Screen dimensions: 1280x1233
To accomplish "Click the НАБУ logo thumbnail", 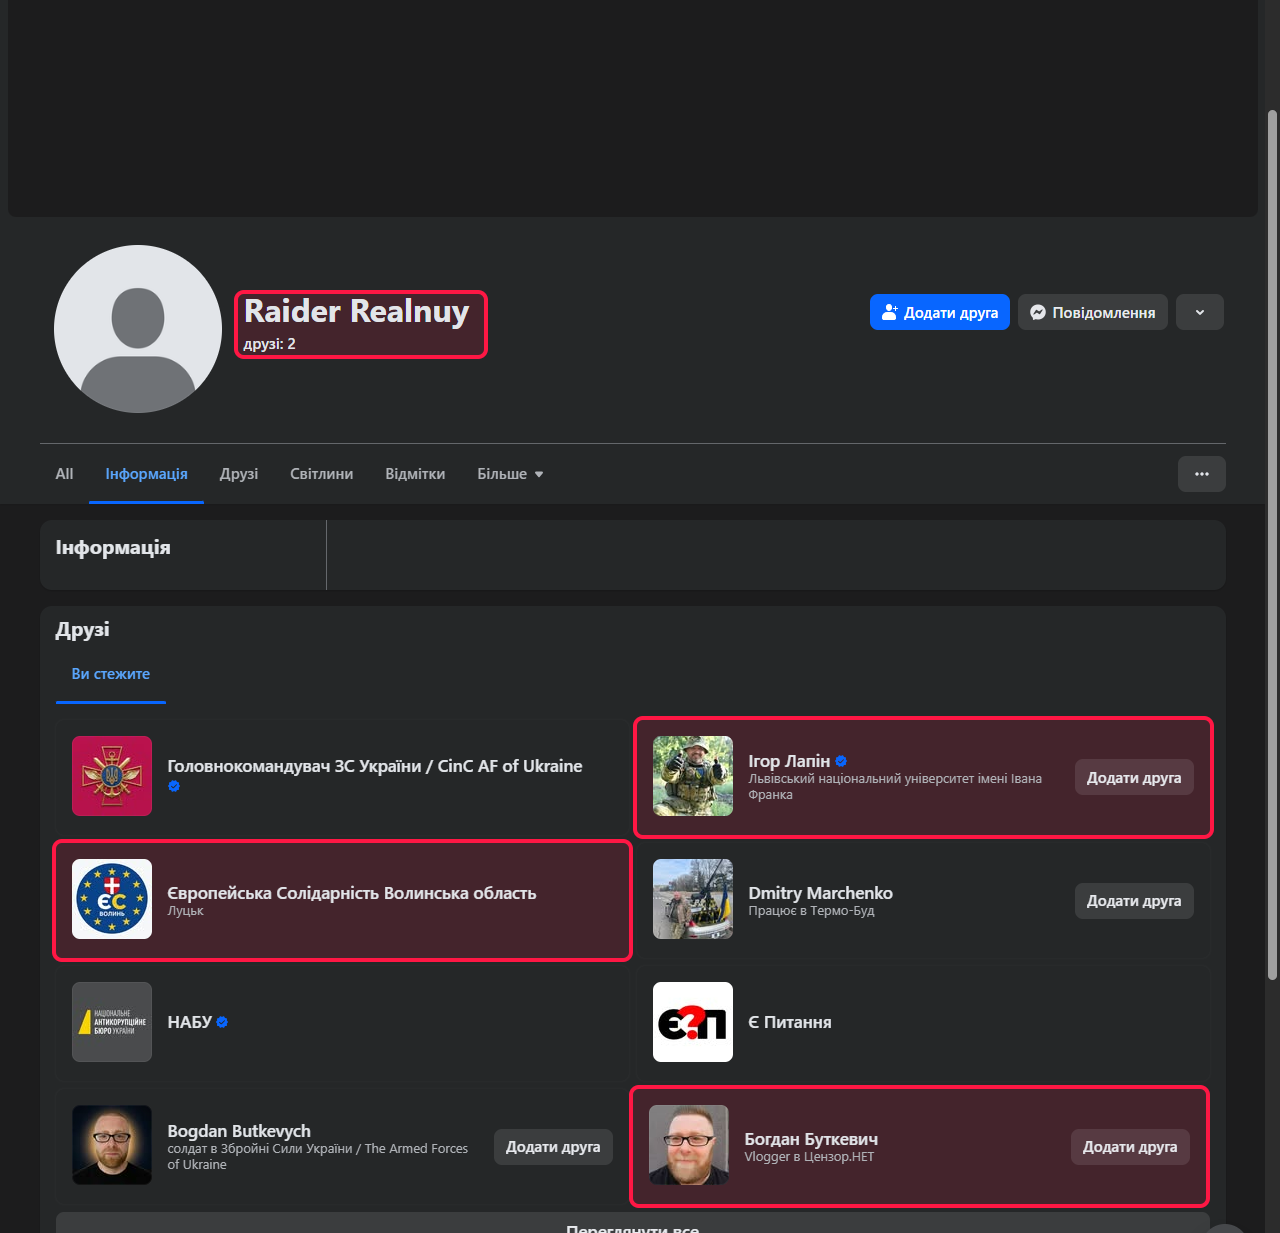I will (x=112, y=1022).
